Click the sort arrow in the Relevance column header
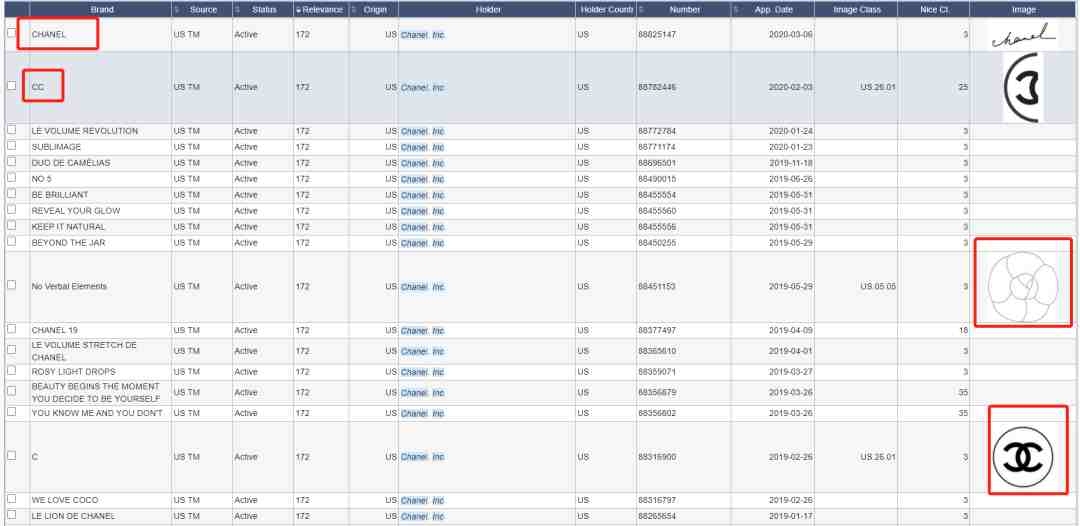1080x526 pixels. pyautogui.click(x=298, y=10)
